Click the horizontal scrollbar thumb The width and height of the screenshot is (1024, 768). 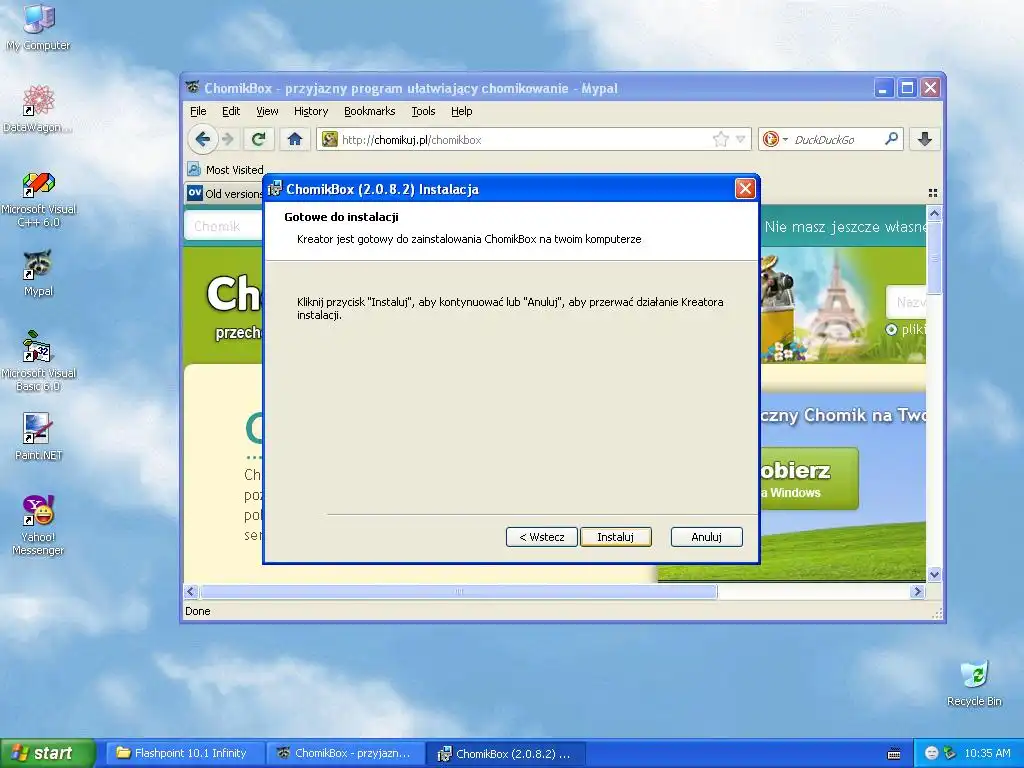[458, 592]
